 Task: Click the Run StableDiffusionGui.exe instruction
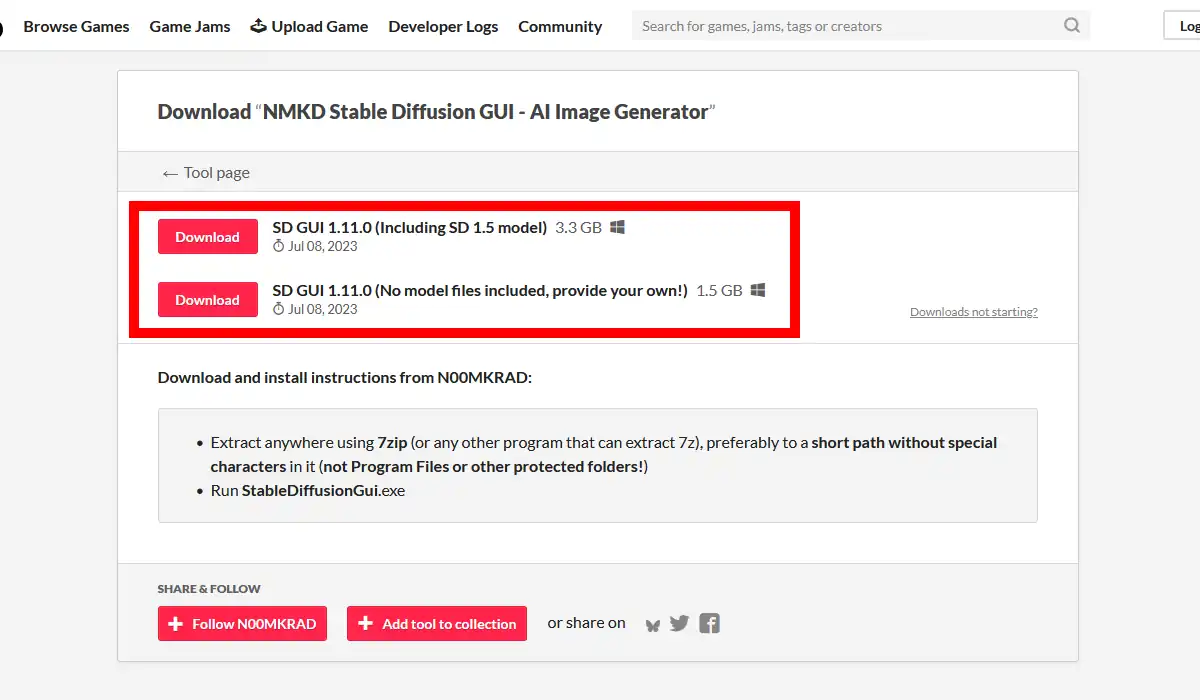[x=308, y=490]
